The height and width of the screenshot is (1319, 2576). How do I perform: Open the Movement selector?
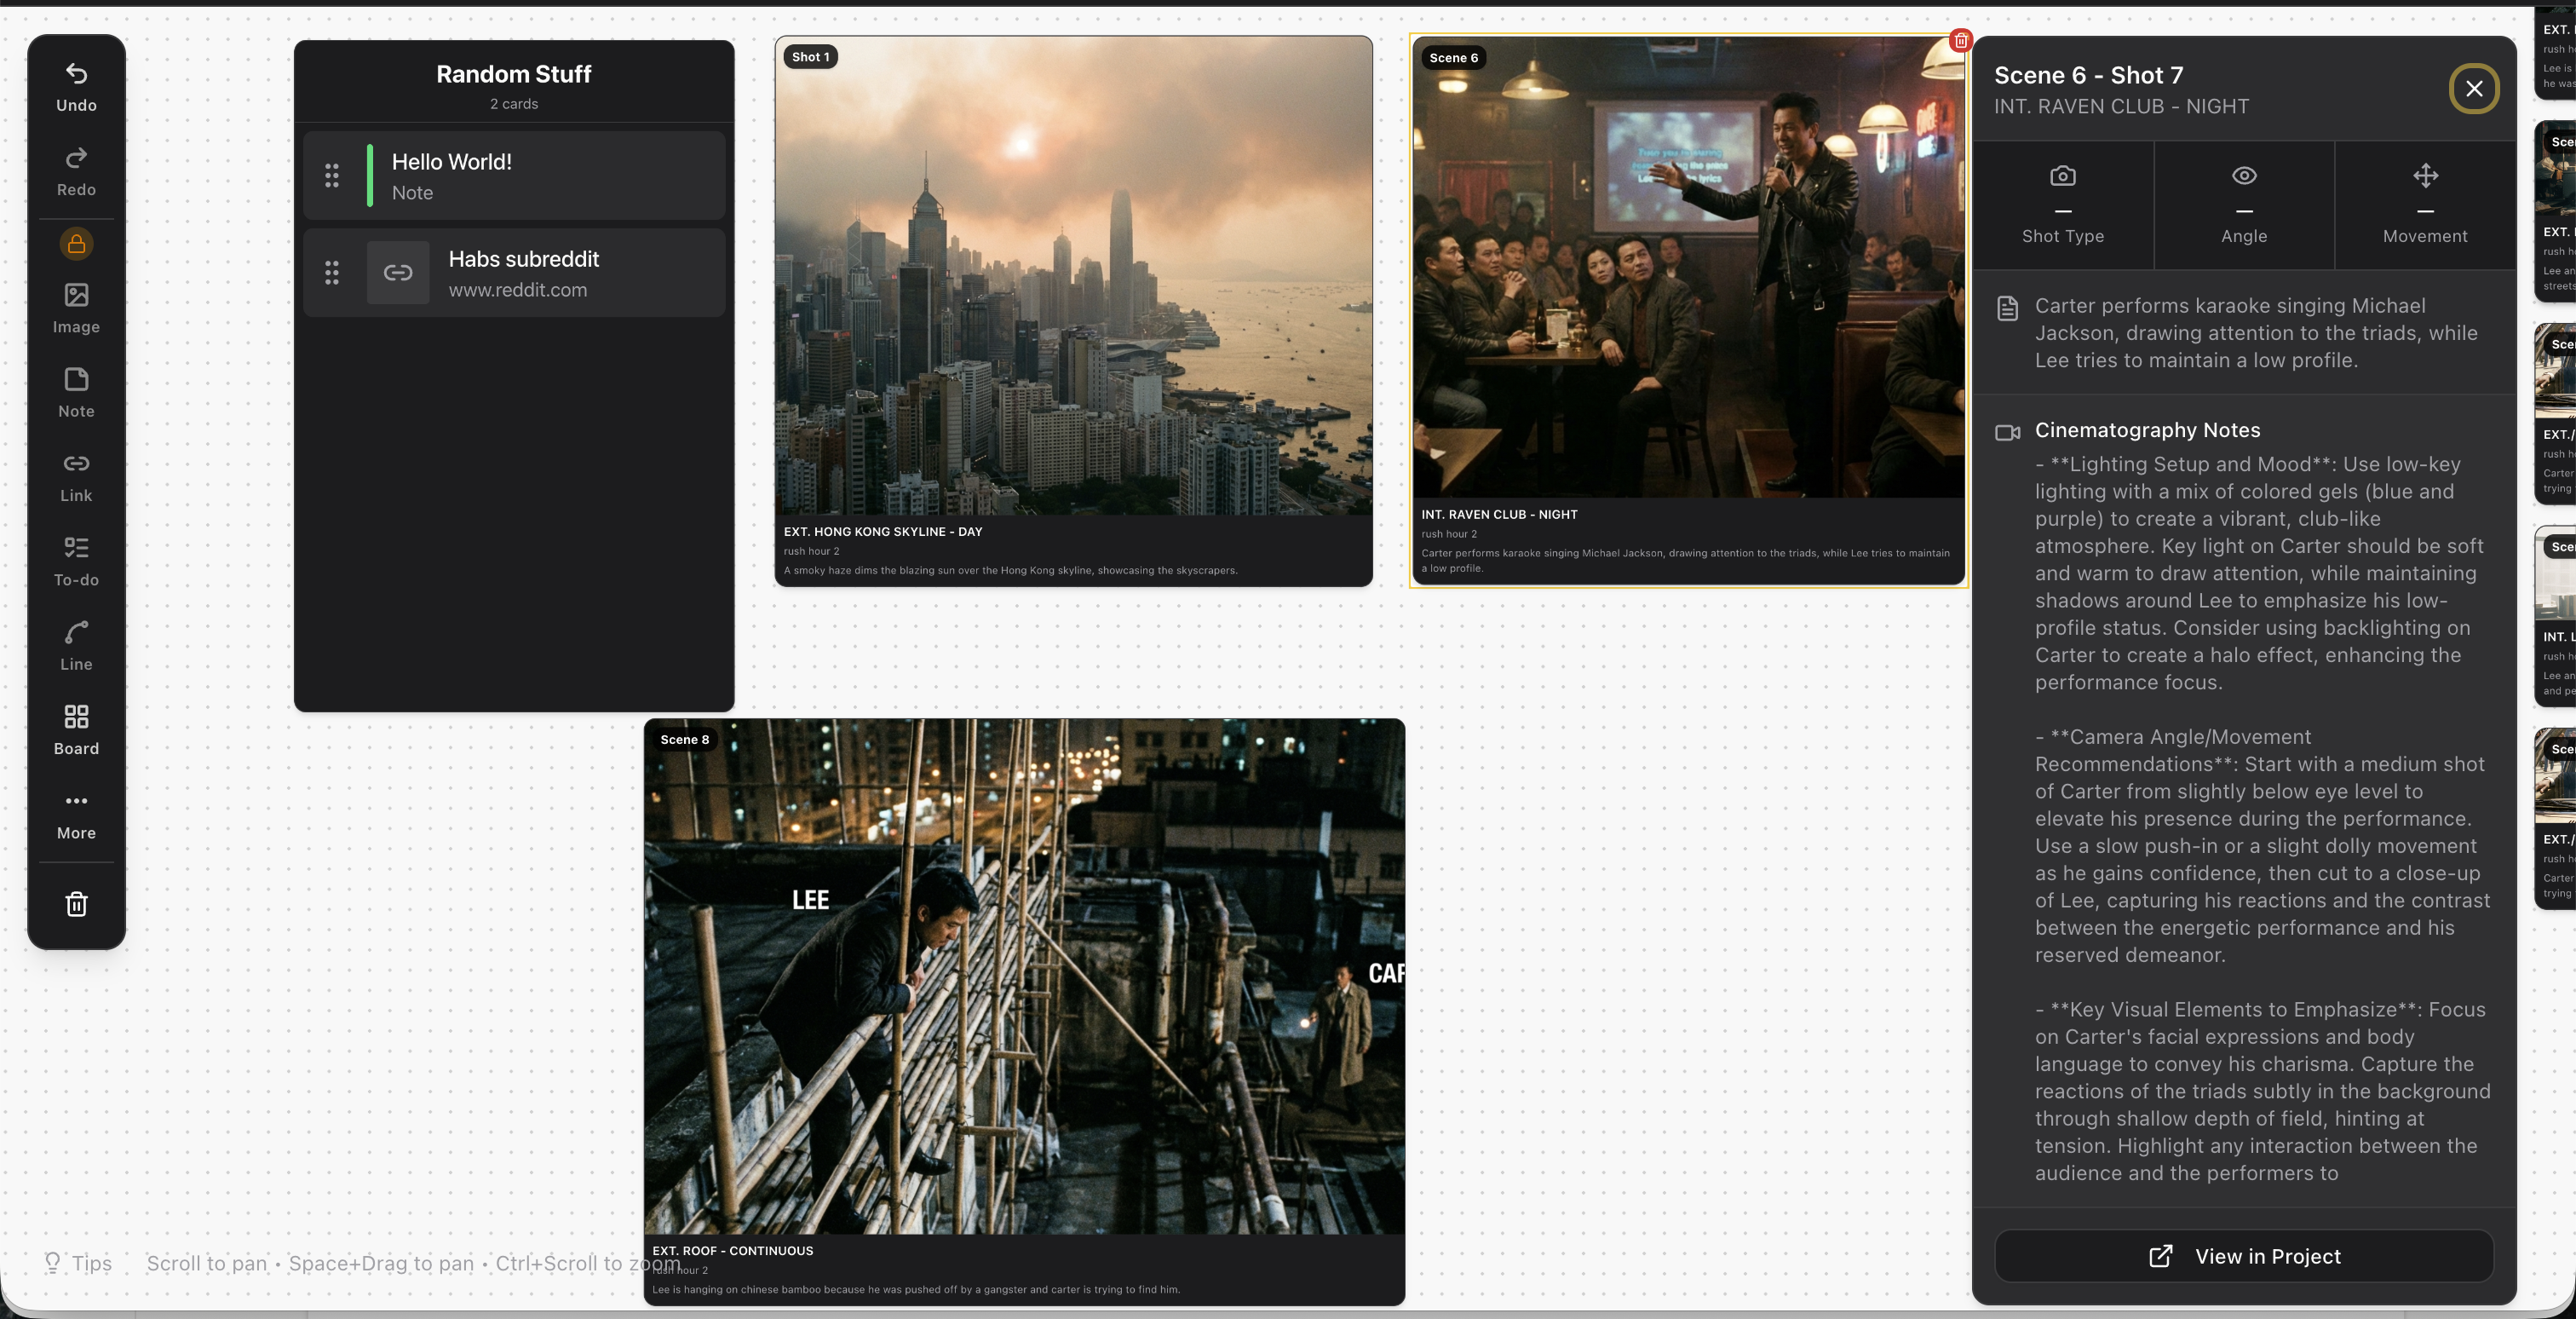coord(2425,204)
